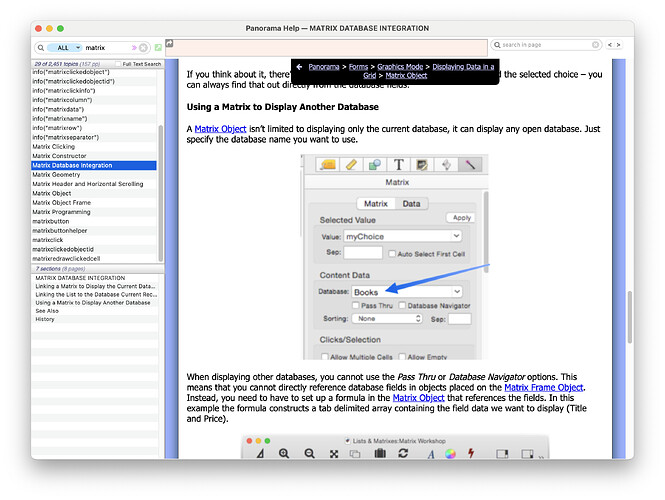Open the Database dropdown showing Books
665x500 pixels.
click(x=406, y=291)
